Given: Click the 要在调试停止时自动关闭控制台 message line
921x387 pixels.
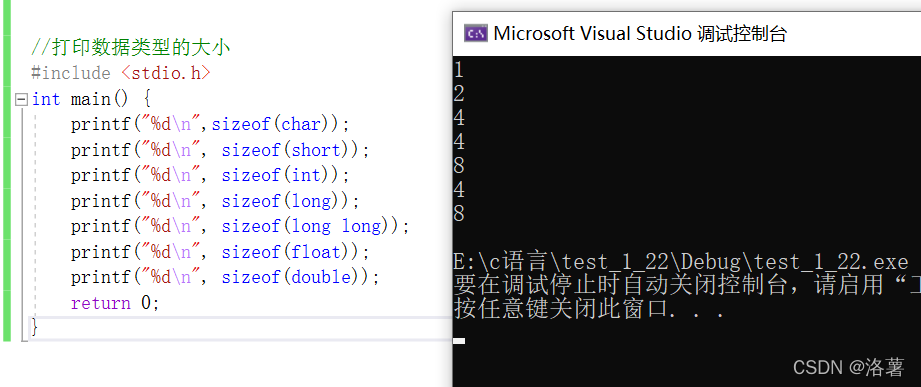Looking at the screenshot, I should [687, 285].
